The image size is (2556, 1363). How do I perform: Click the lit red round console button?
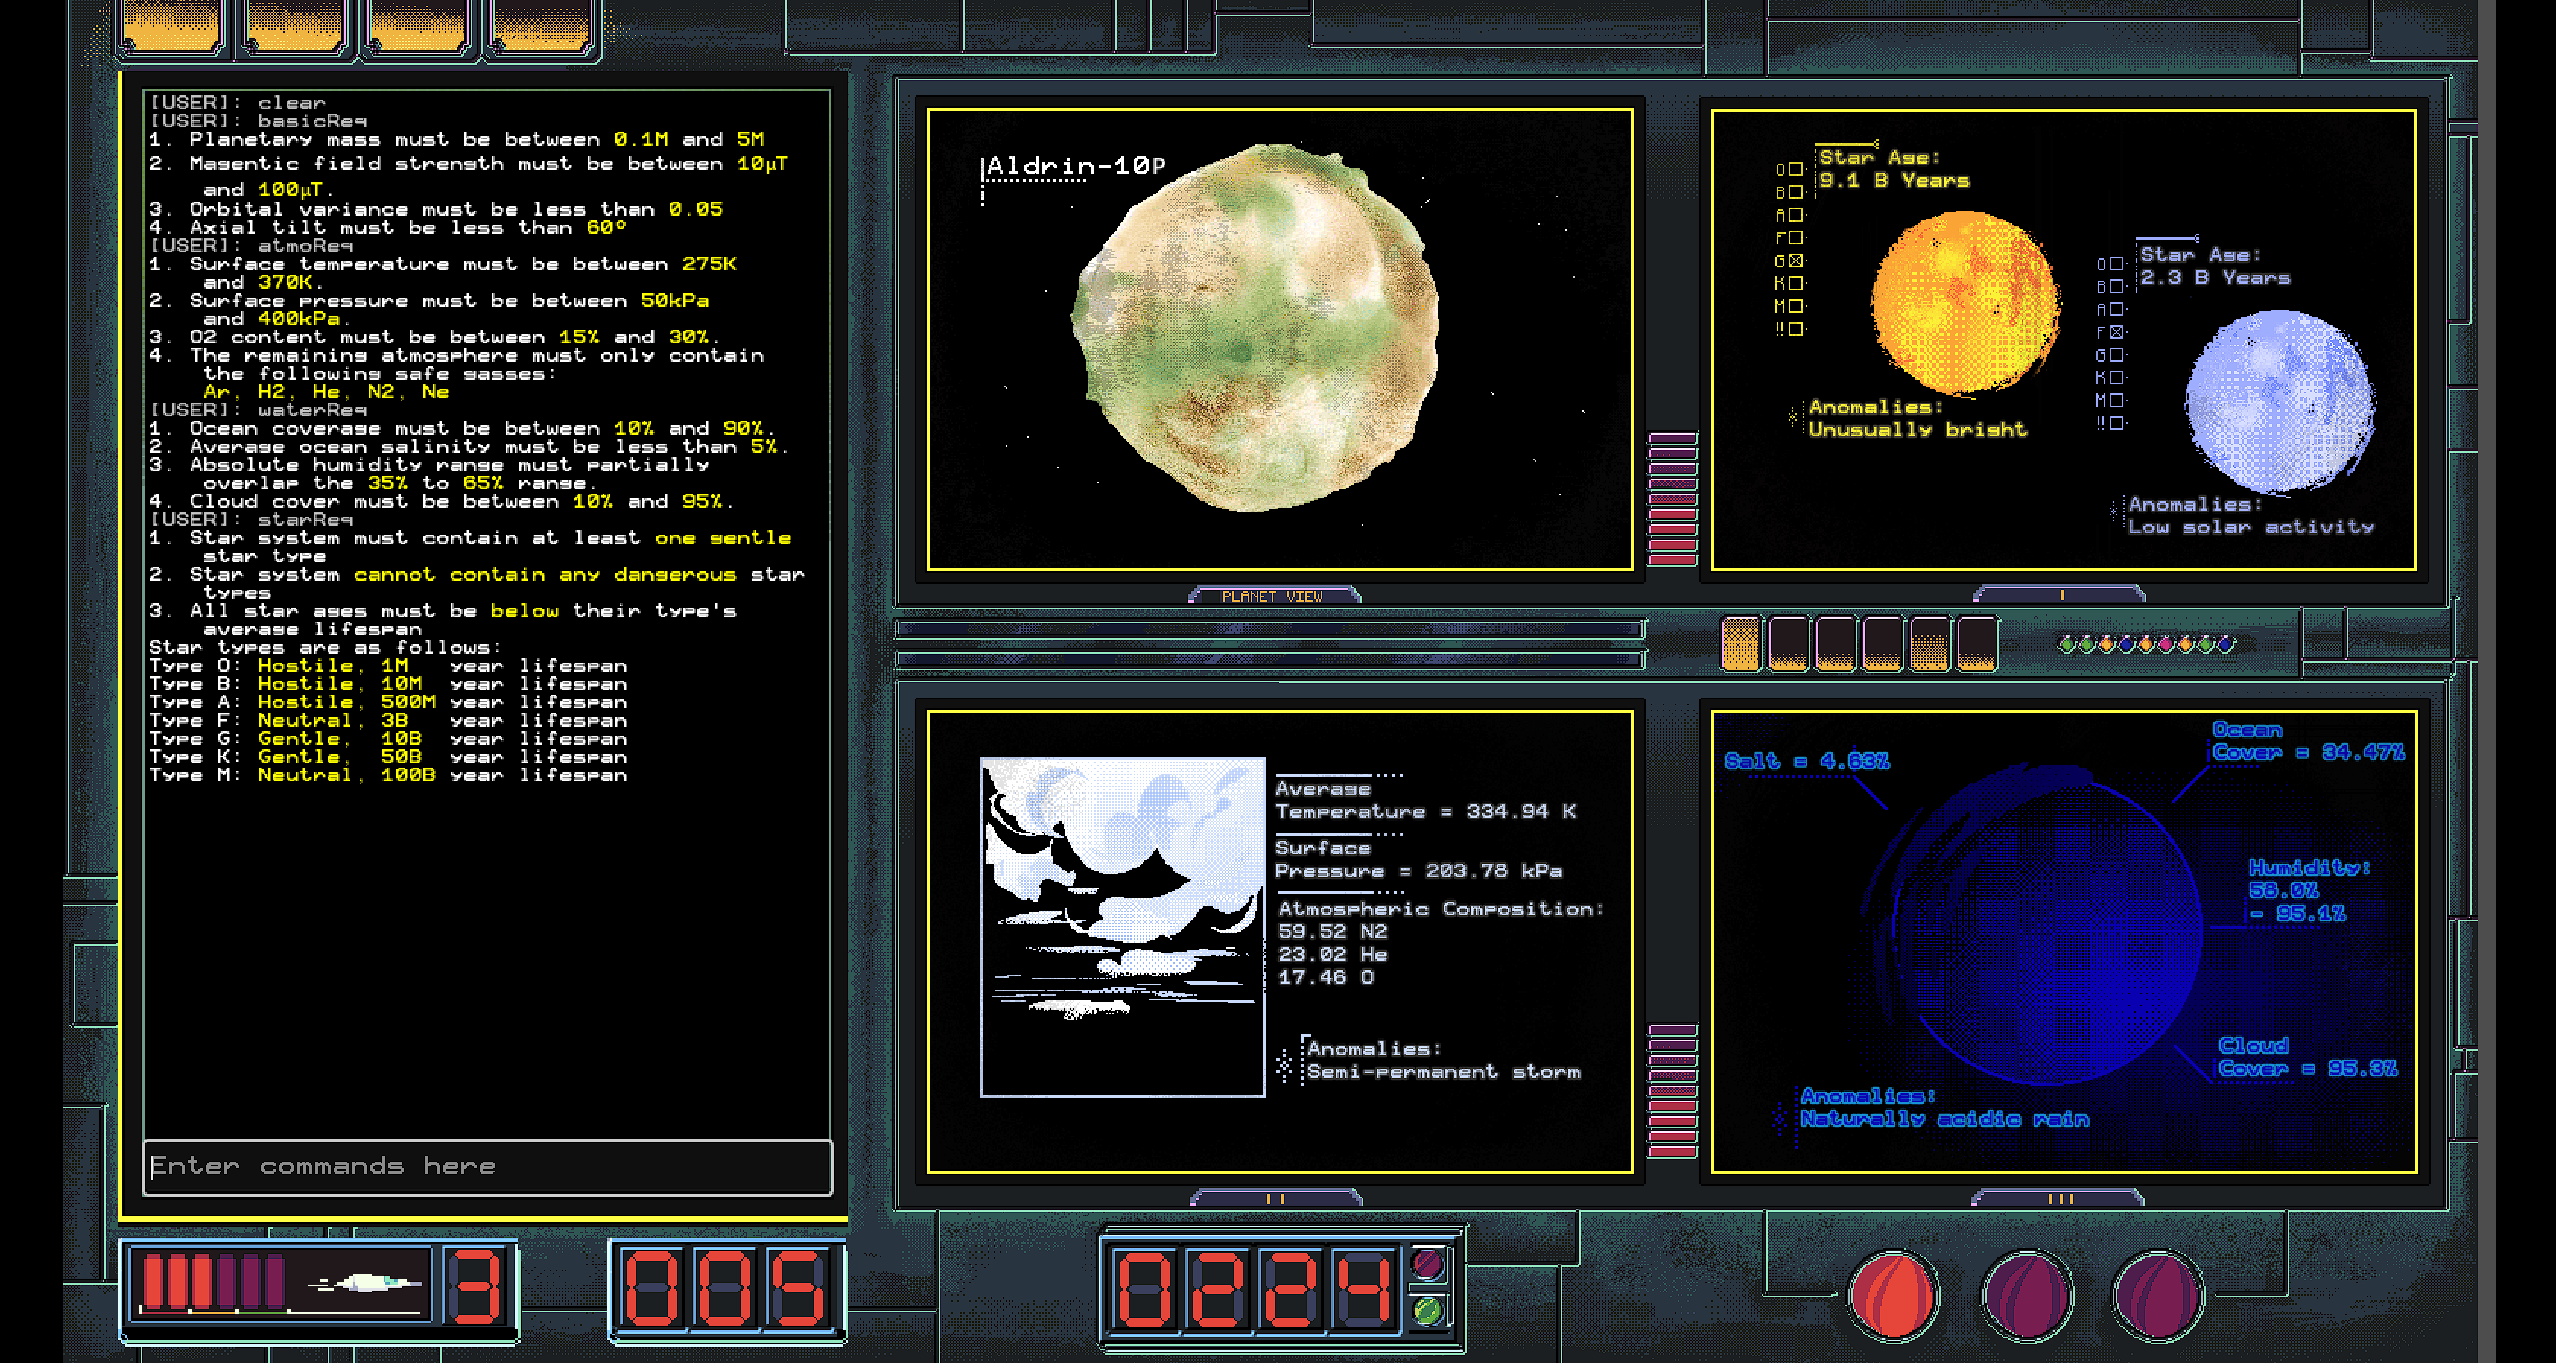(1892, 1296)
